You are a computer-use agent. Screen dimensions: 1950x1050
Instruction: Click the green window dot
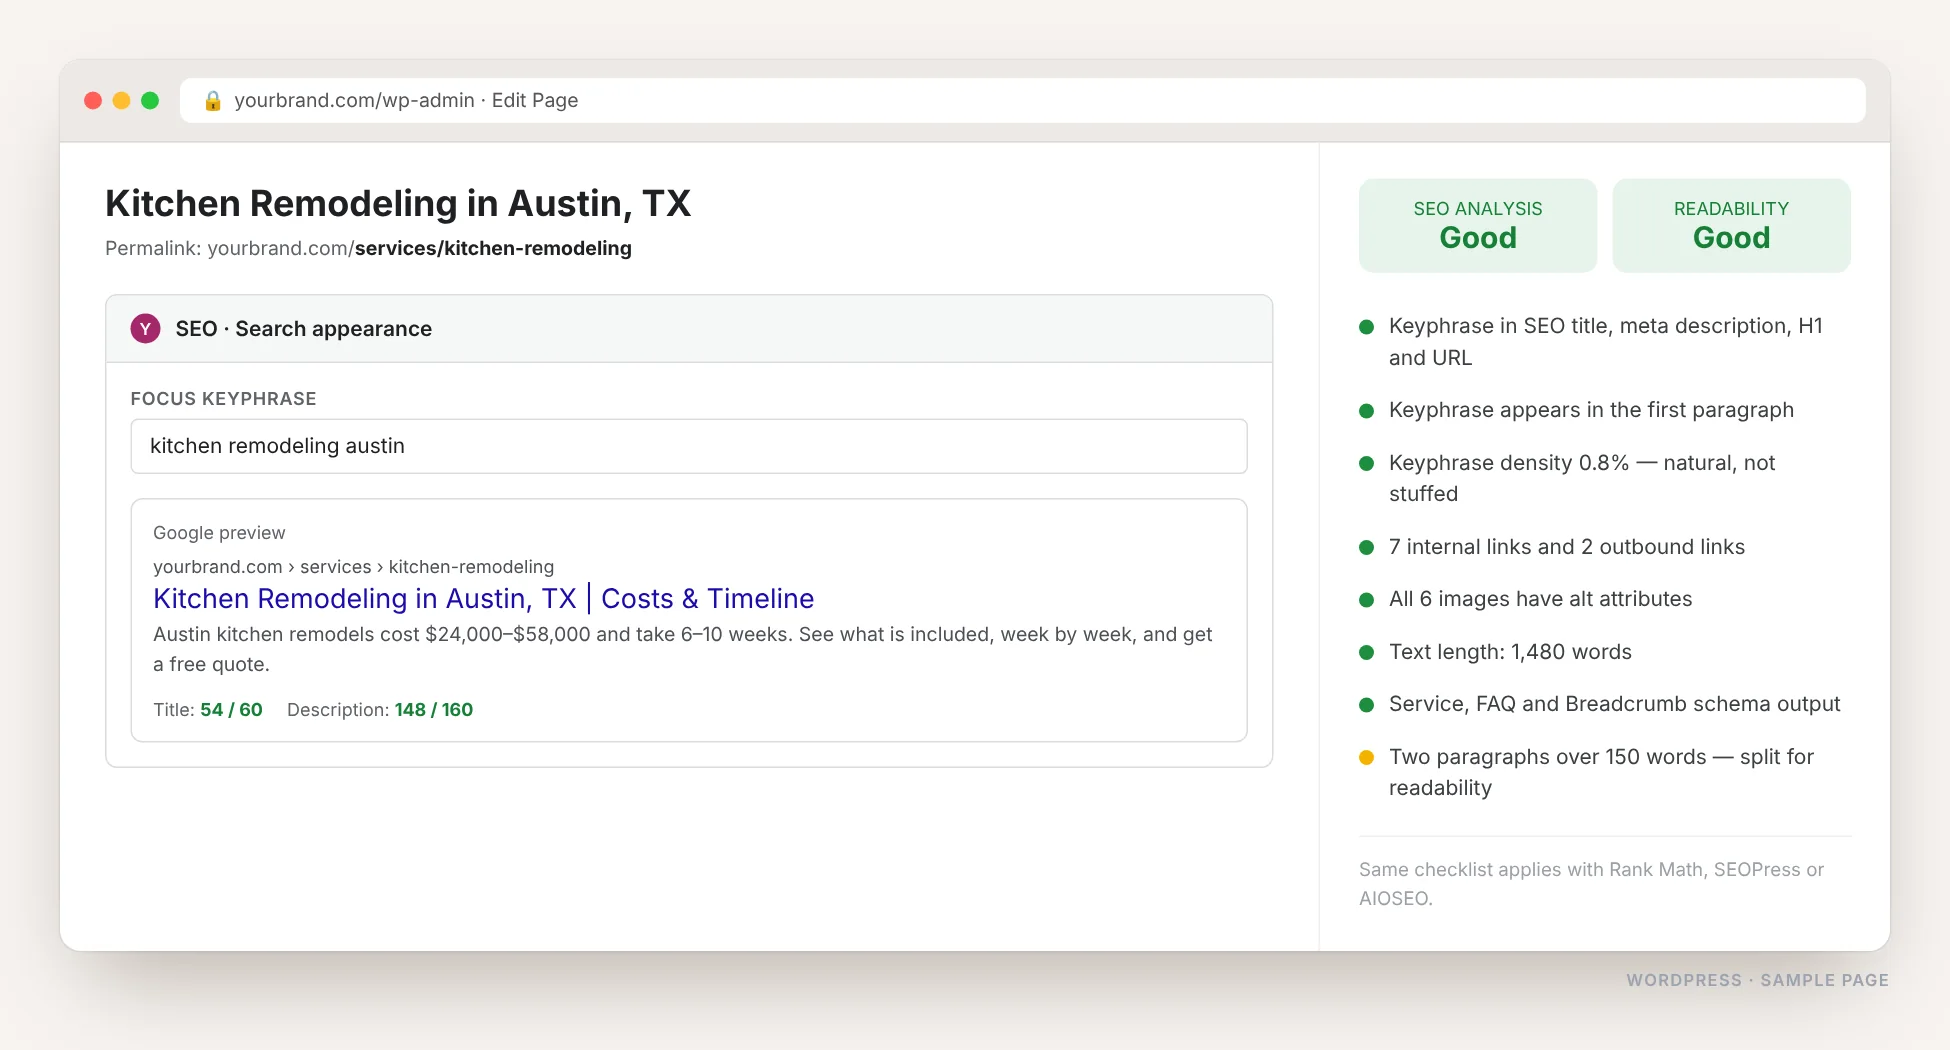(150, 100)
